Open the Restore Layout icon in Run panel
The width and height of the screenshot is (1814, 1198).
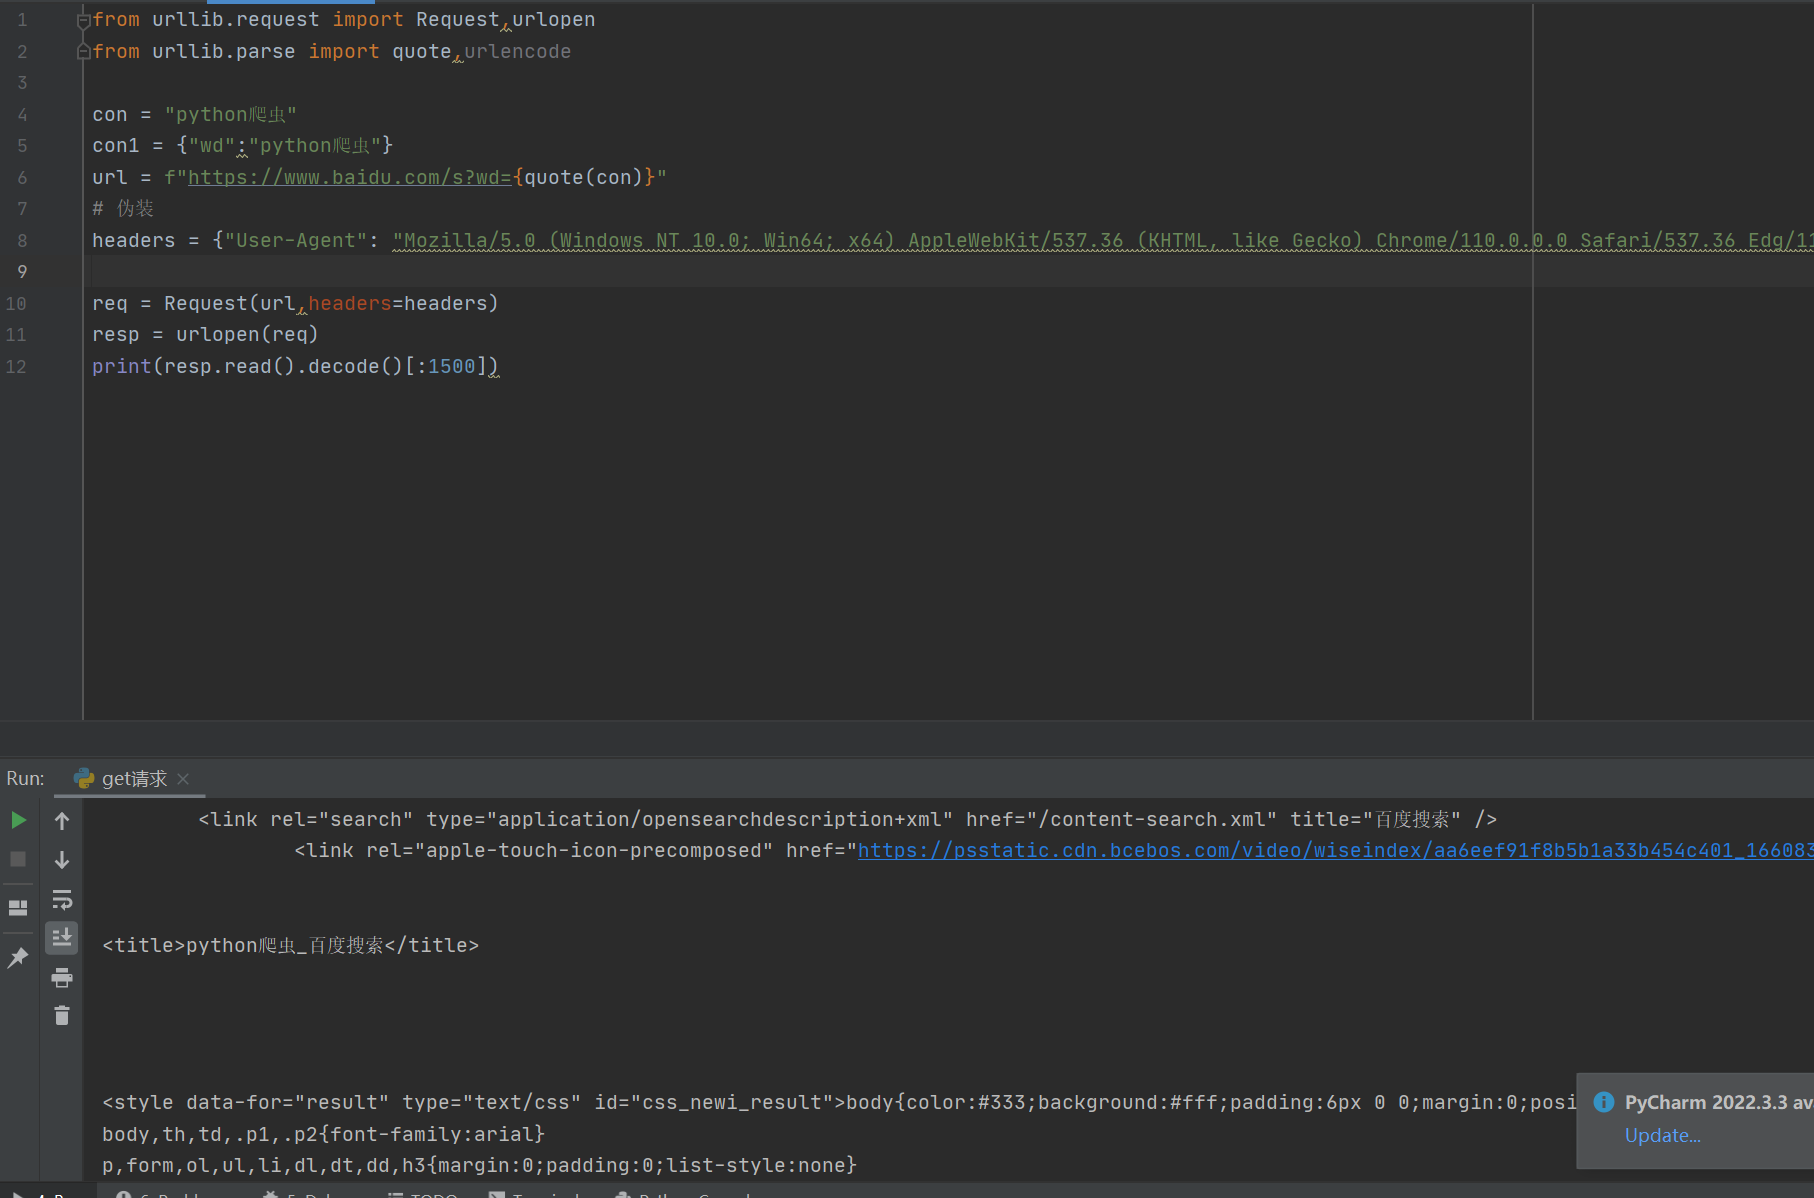tap(18, 907)
